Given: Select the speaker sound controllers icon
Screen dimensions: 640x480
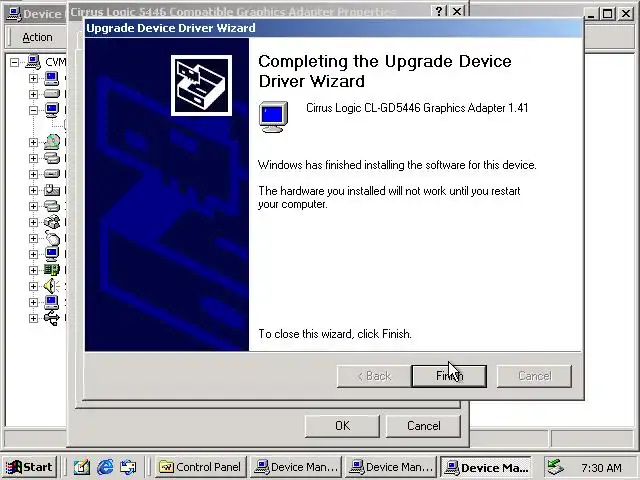Looking at the screenshot, I should (52, 286).
